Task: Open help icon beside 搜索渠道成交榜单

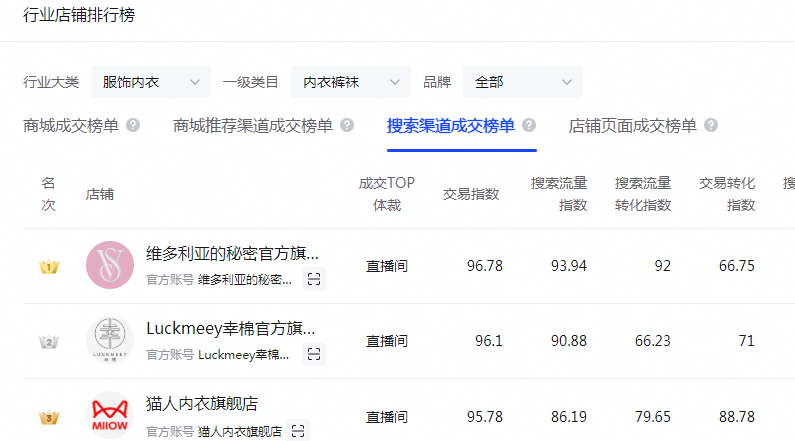Action: 529,125
